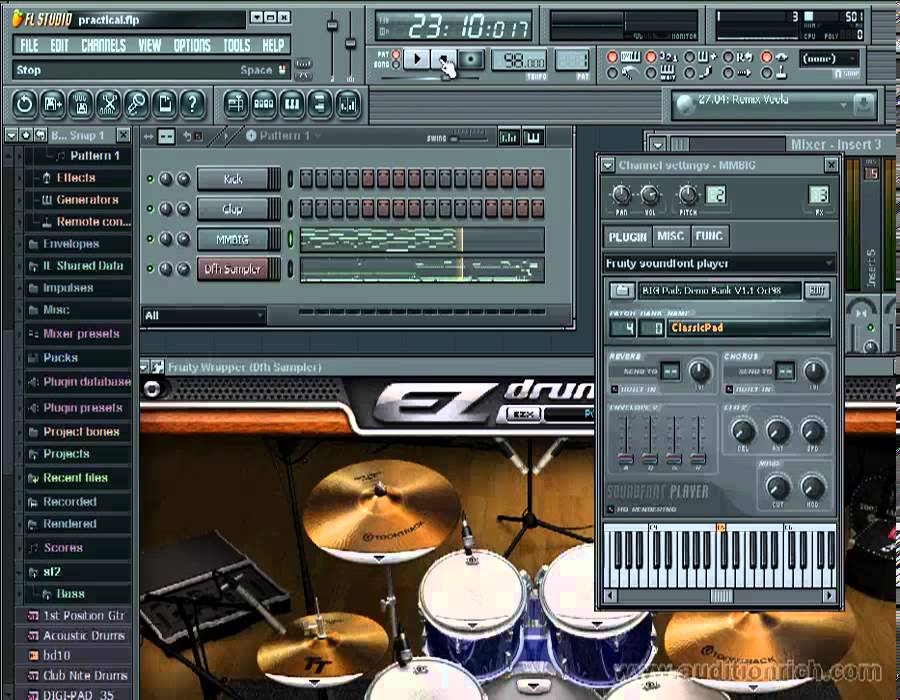Expand the Recent files folder
Viewport: 900px width, 700px height.
75,477
